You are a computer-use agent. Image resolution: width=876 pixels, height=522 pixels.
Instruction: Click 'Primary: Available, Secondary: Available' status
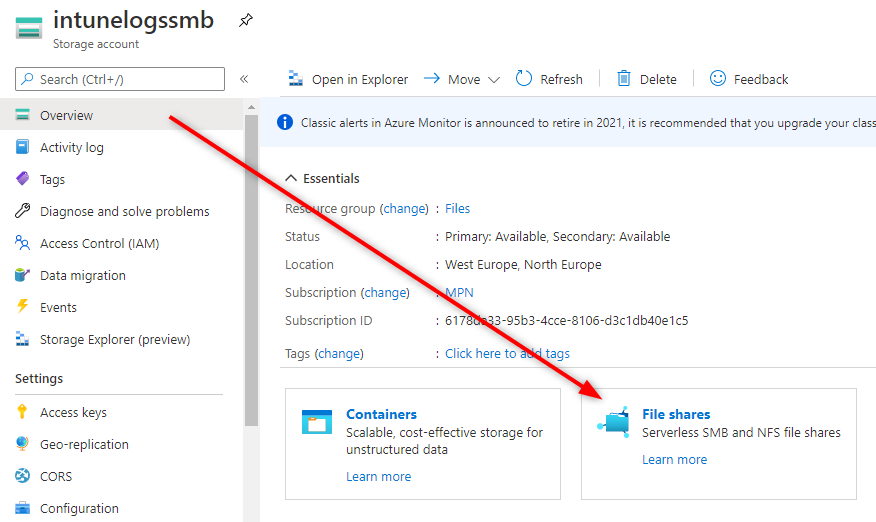click(557, 236)
